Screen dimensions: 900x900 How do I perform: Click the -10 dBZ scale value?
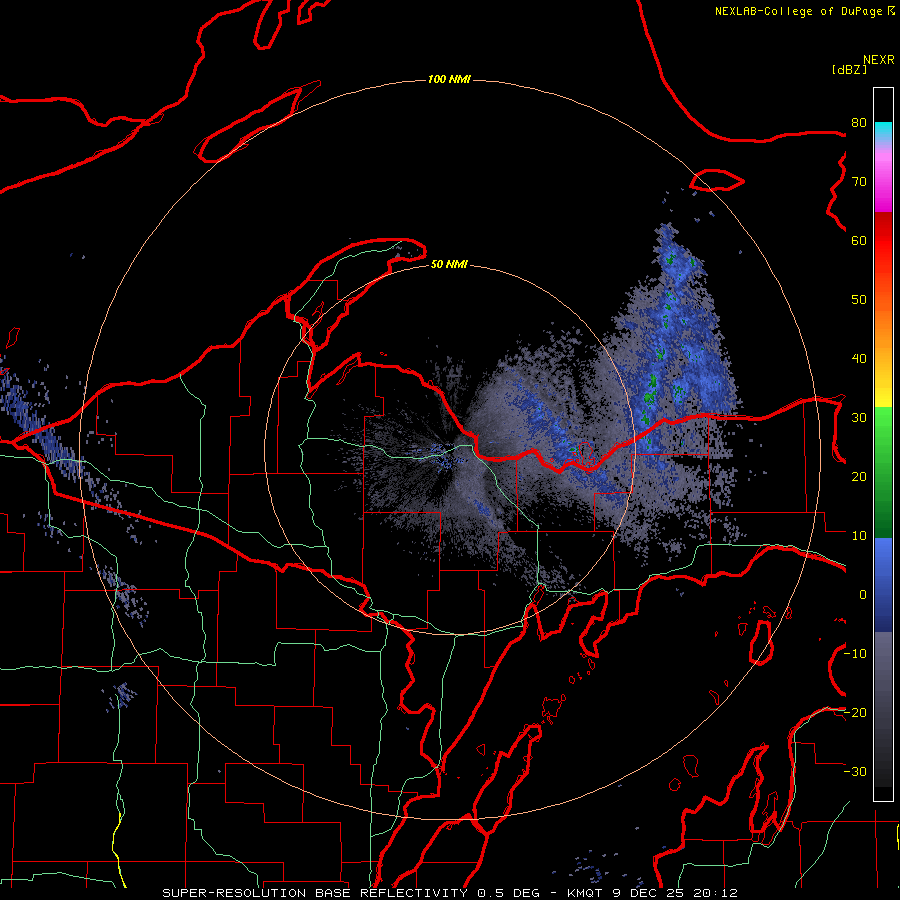[x=855, y=654]
